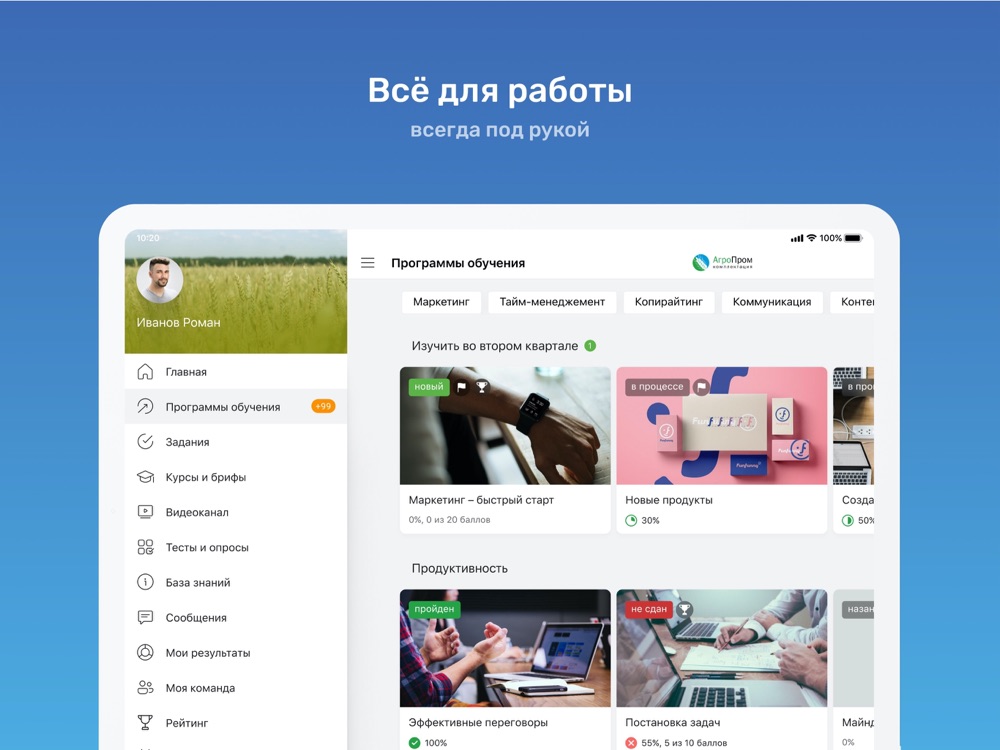This screenshot has height=750, width=1000.
Task: Open the Видеоканал play icon
Action: coord(145,511)
